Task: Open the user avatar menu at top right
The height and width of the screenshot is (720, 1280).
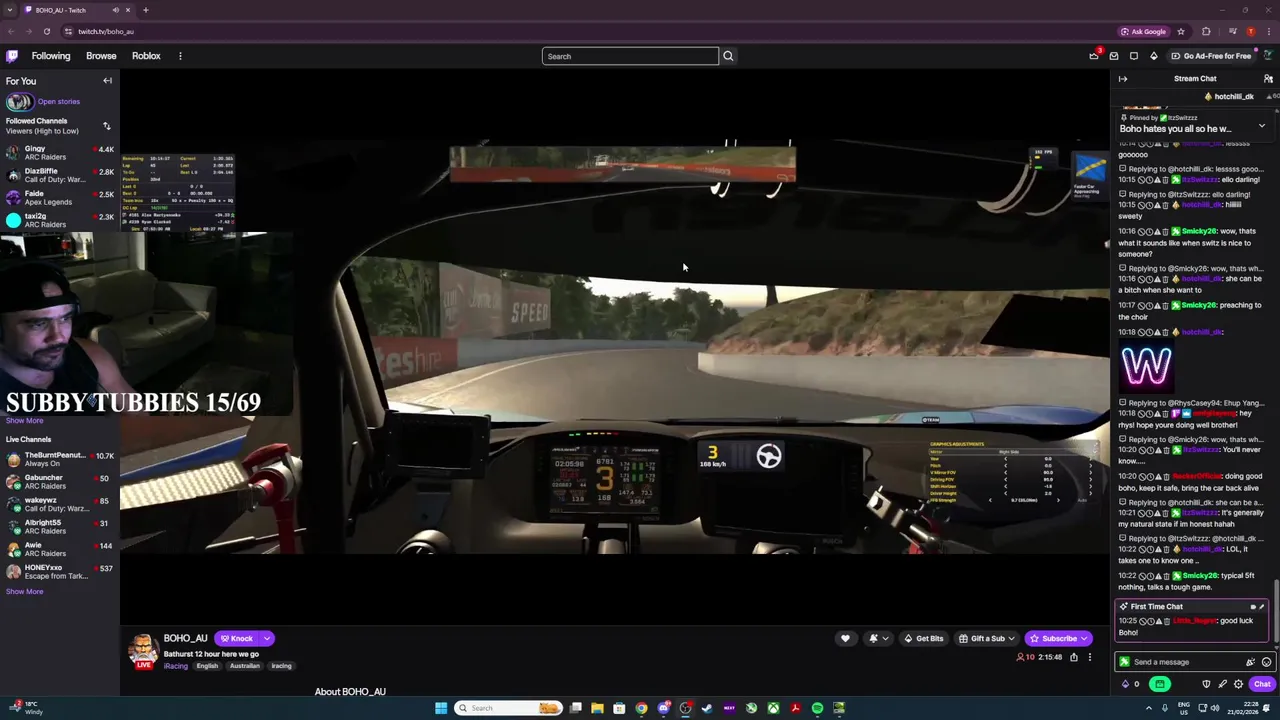Action: tap(1268, 56)
